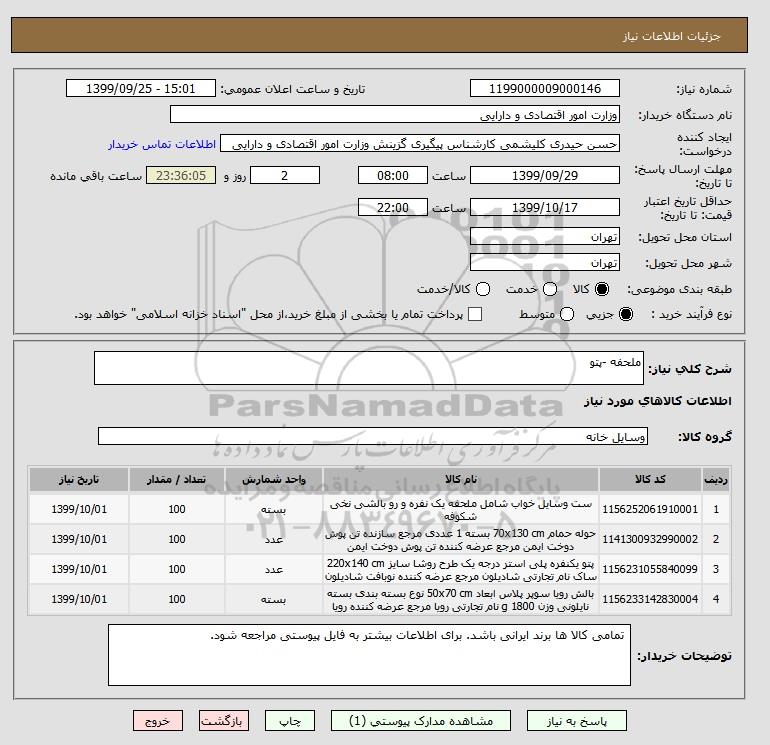This screenshot has width=770, height=745.
Task: Click the request creator name field
Action: click(420, 143)
